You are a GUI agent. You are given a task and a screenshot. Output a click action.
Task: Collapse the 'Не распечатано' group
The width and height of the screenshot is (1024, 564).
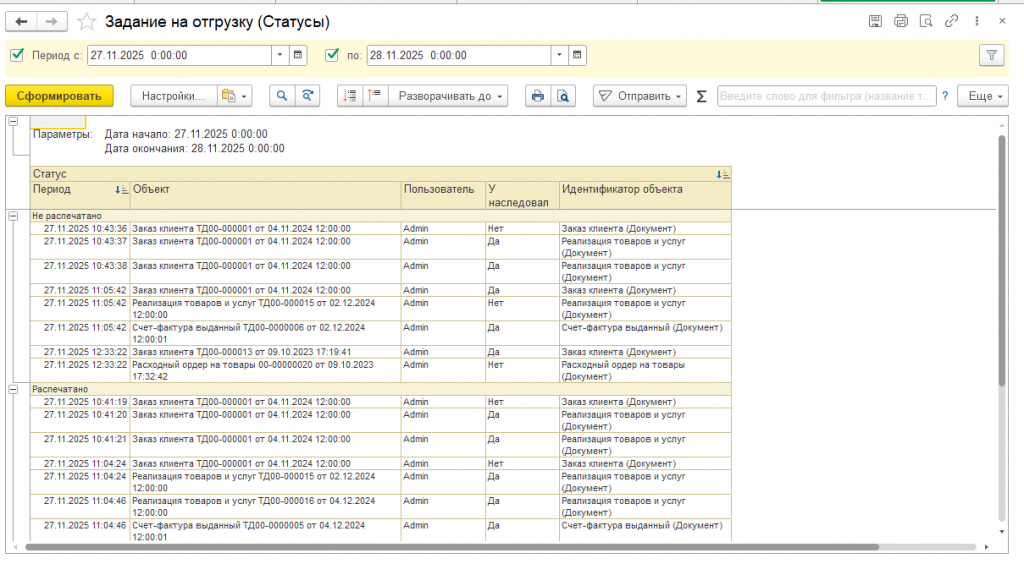click(13, 215)
